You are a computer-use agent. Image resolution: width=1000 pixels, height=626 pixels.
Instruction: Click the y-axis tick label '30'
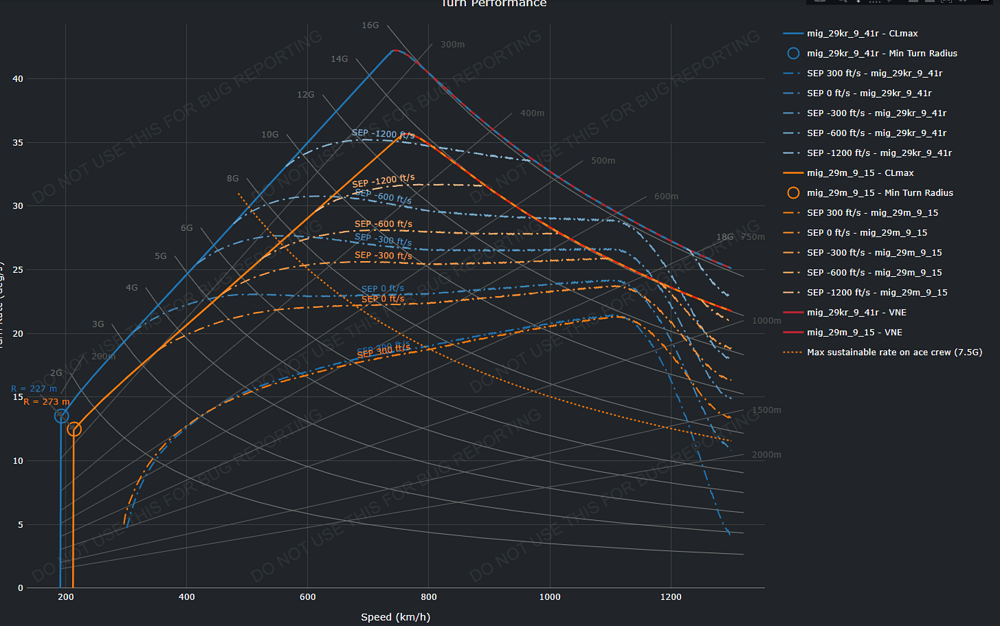click(x=18, y=206)
